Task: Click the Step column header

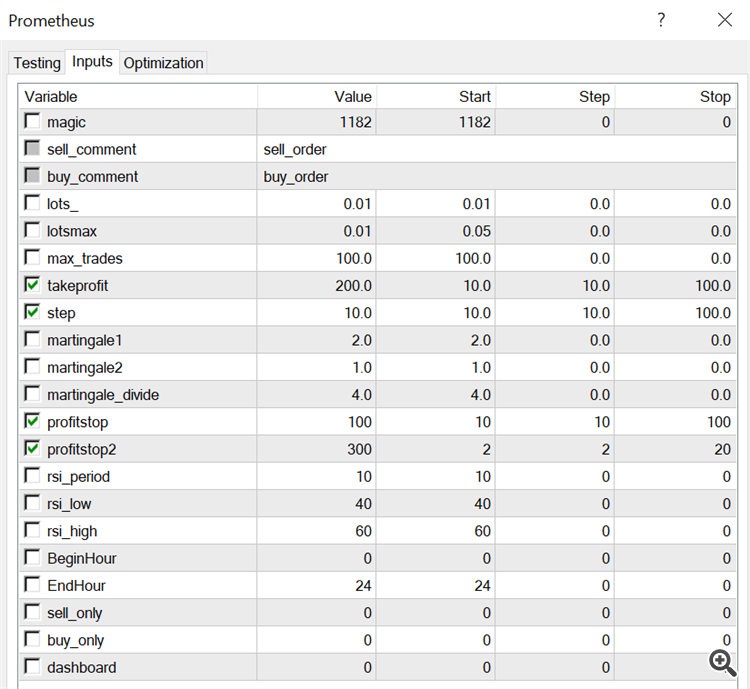Action: (x=555, y=97)
